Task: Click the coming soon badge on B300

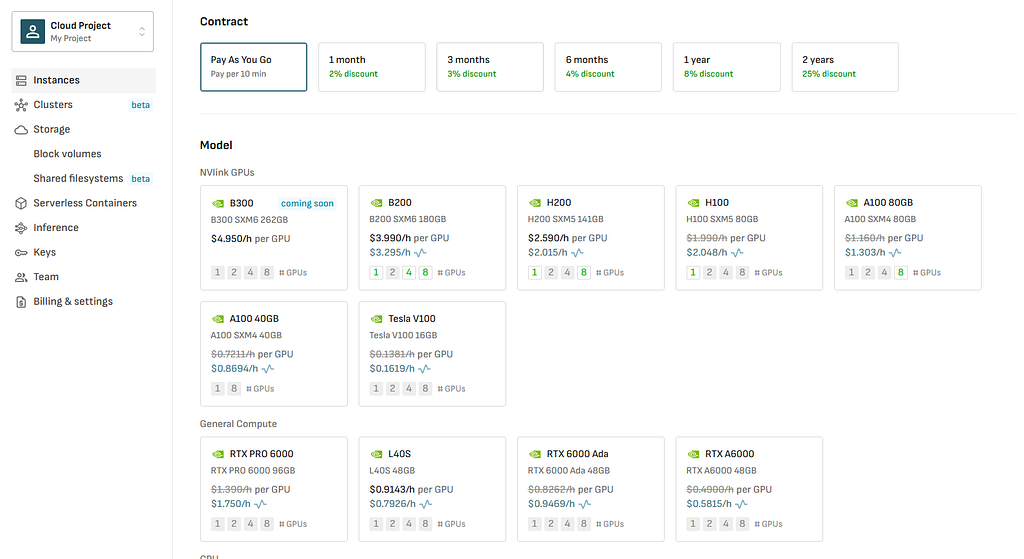Action: pos(307,204)
